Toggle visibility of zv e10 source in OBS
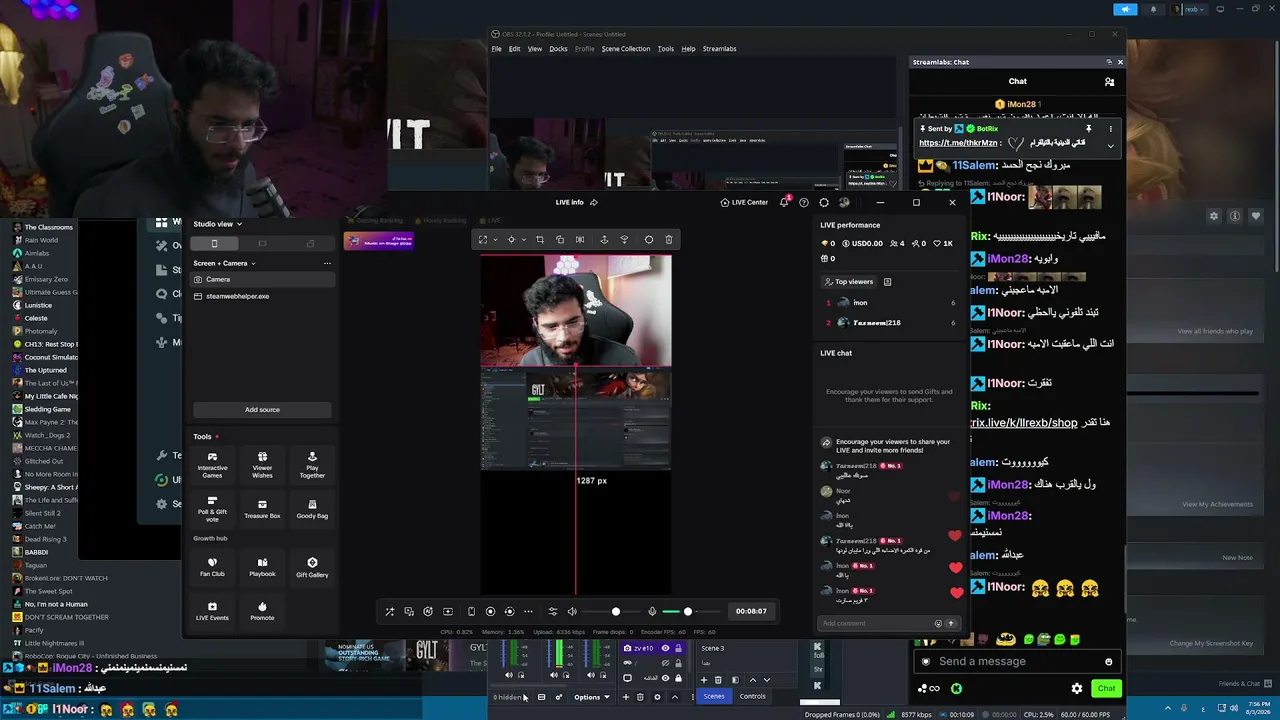Image resolution: width=1280 pixels, height=720 pixels. tap(665, 648)
